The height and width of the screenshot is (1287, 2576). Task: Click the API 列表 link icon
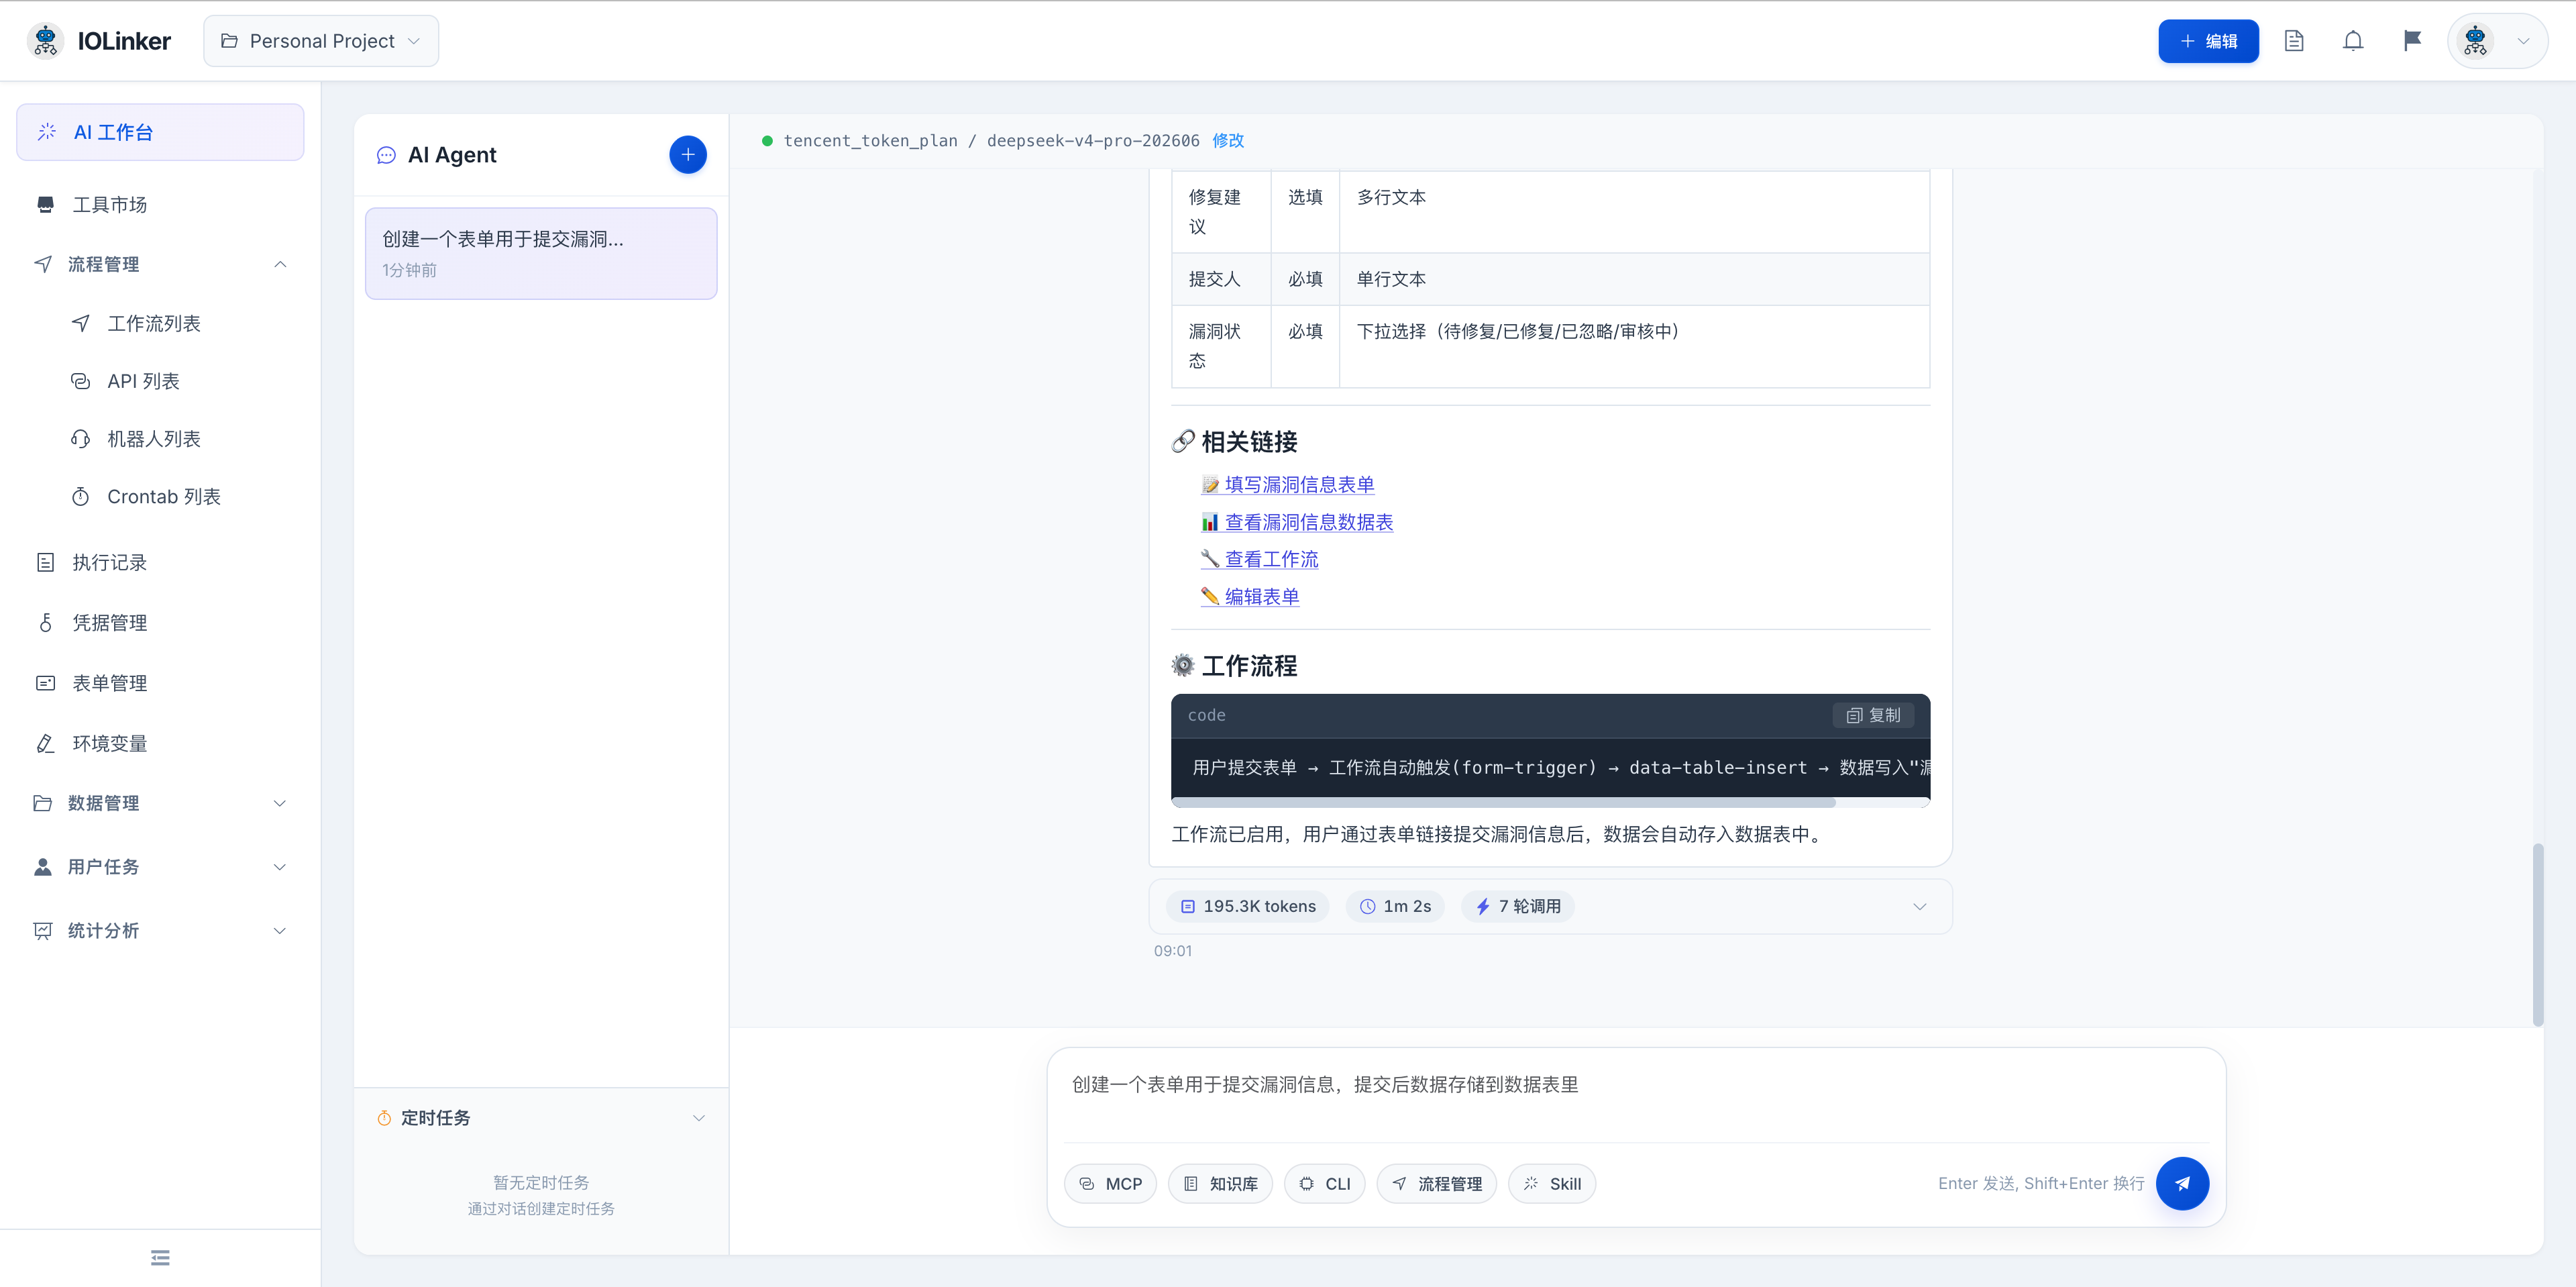coord(80,381)
